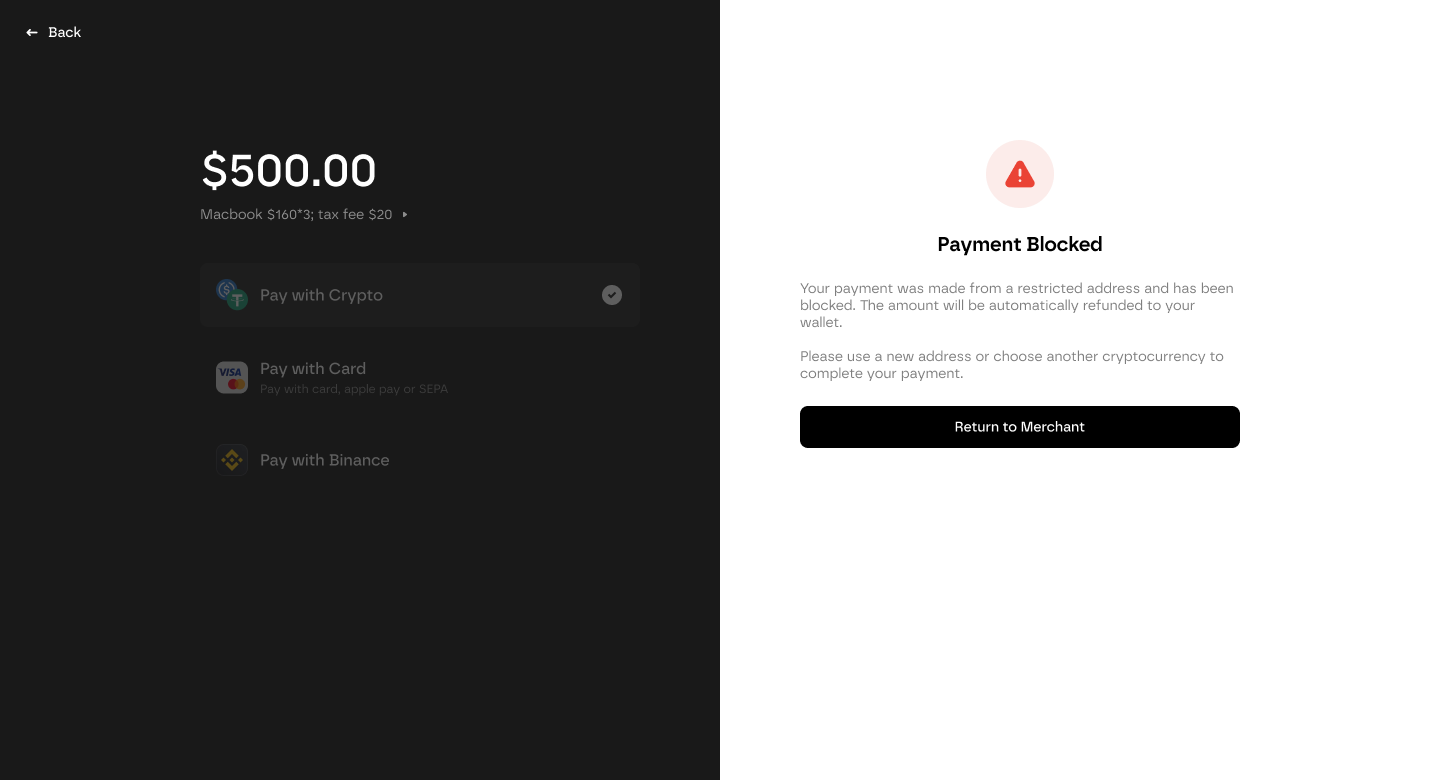This screenshot has width=1440, height=780.
Task: Click the Visa Mastercard card icon
Action: [232, 377]
